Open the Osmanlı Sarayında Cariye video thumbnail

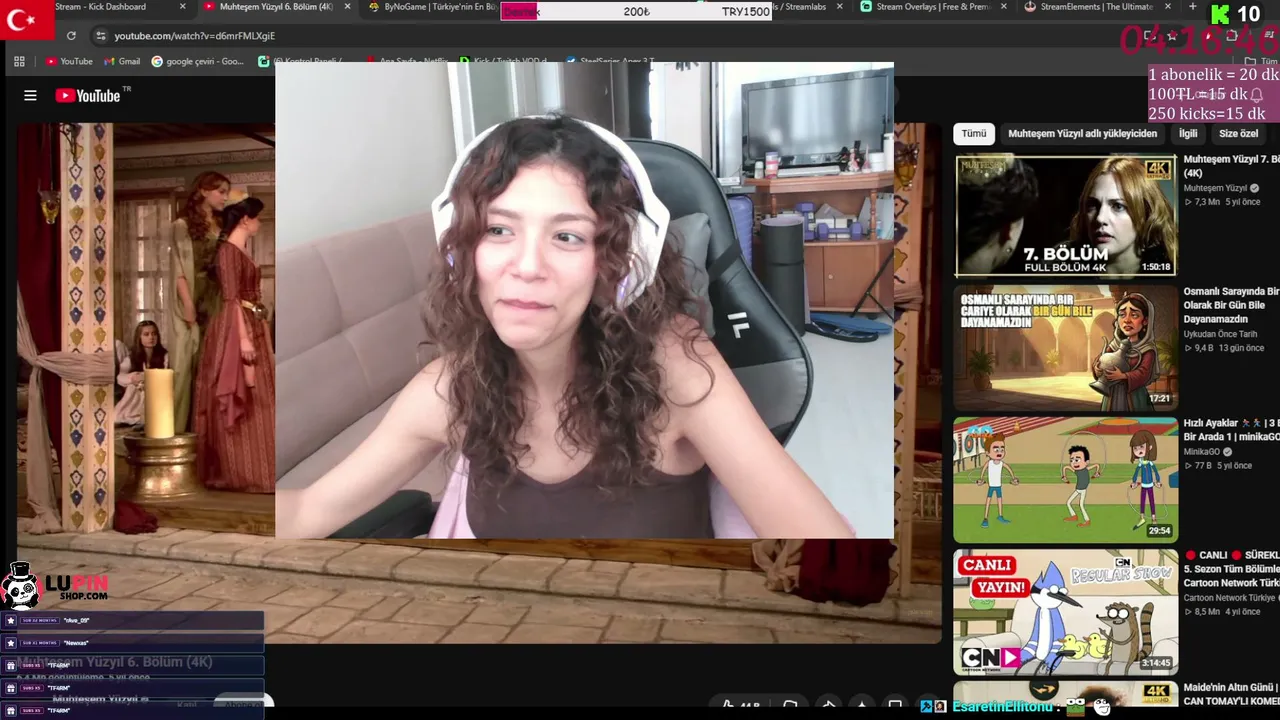click(1066, 348)
